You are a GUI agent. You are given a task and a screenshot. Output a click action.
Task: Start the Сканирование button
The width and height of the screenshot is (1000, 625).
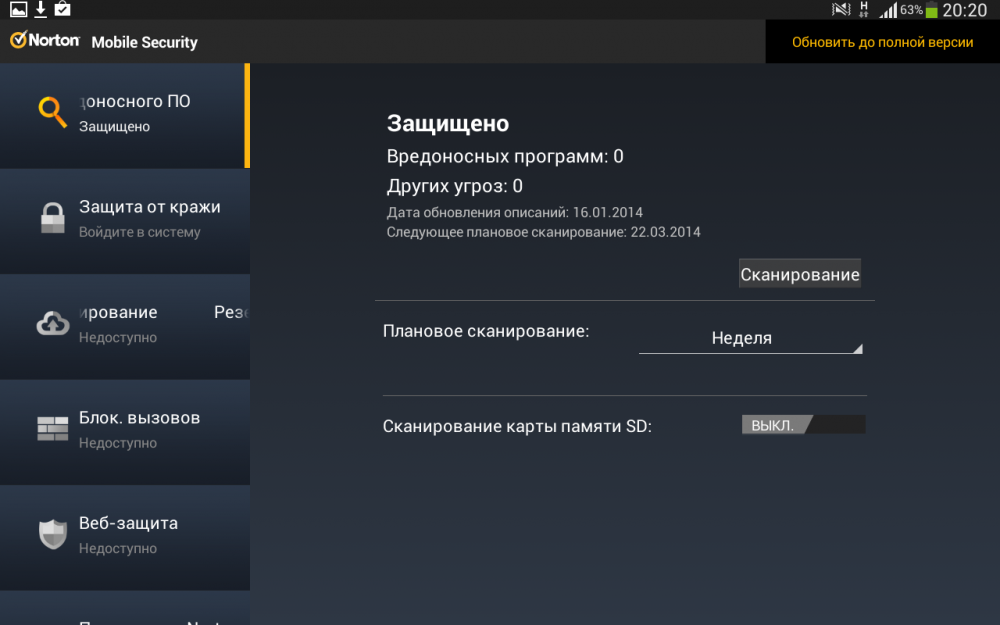(x=800, y=274)
